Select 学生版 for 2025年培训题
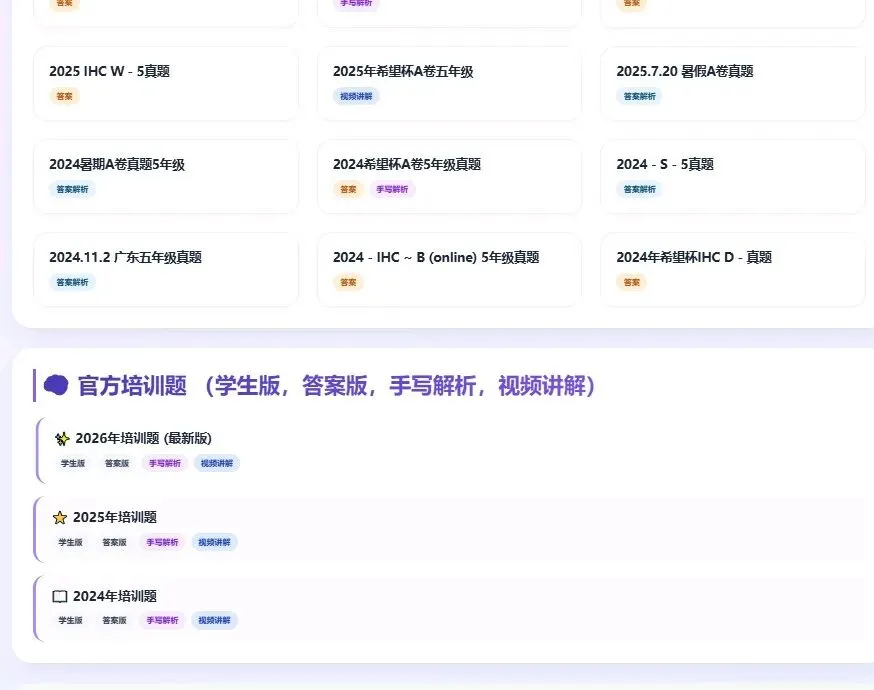The image size is (874, 690). (x=71, y=542)
